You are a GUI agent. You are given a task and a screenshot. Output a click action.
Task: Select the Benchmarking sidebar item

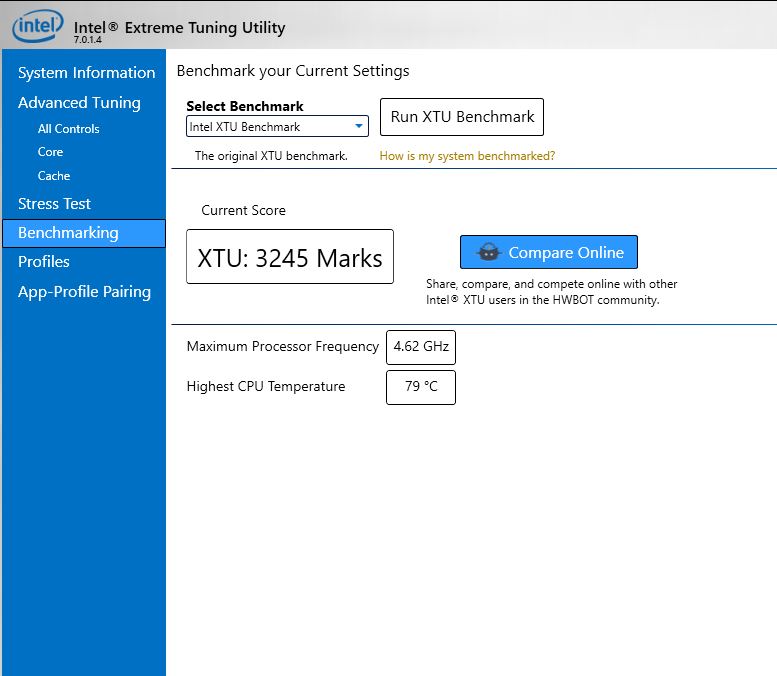68,233
